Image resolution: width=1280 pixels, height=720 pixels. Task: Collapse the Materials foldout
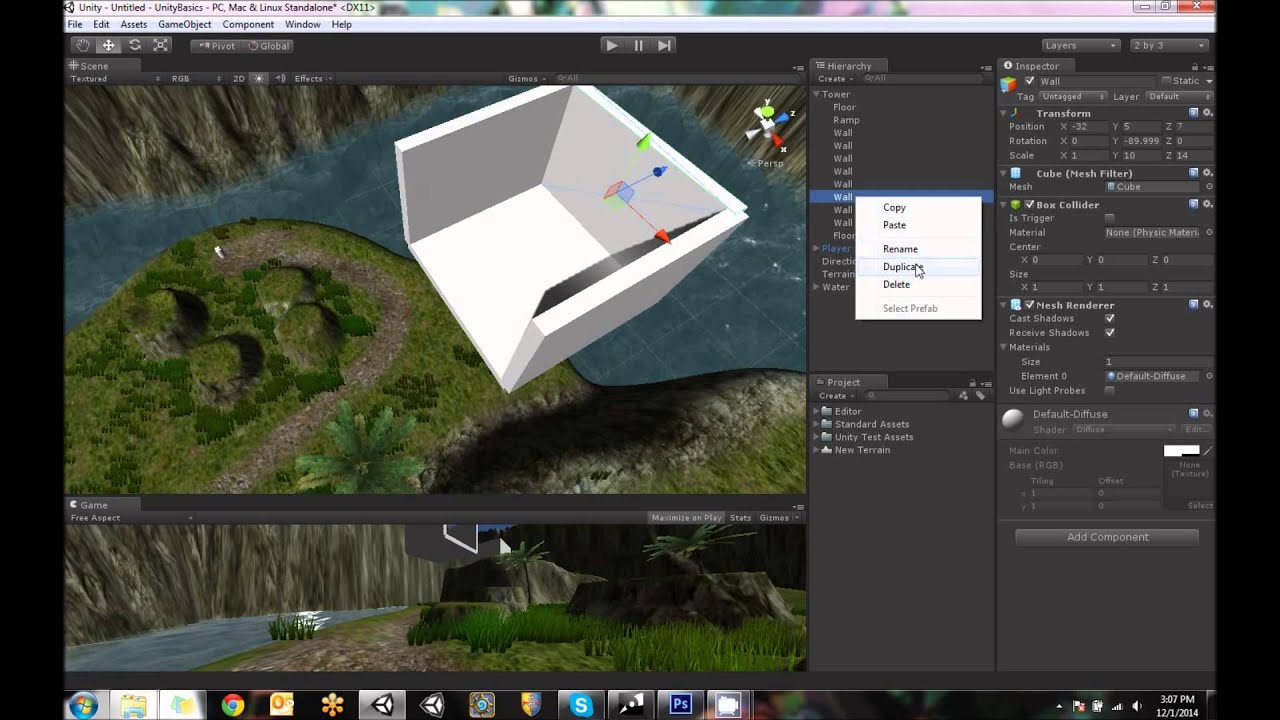(1004, 347)
